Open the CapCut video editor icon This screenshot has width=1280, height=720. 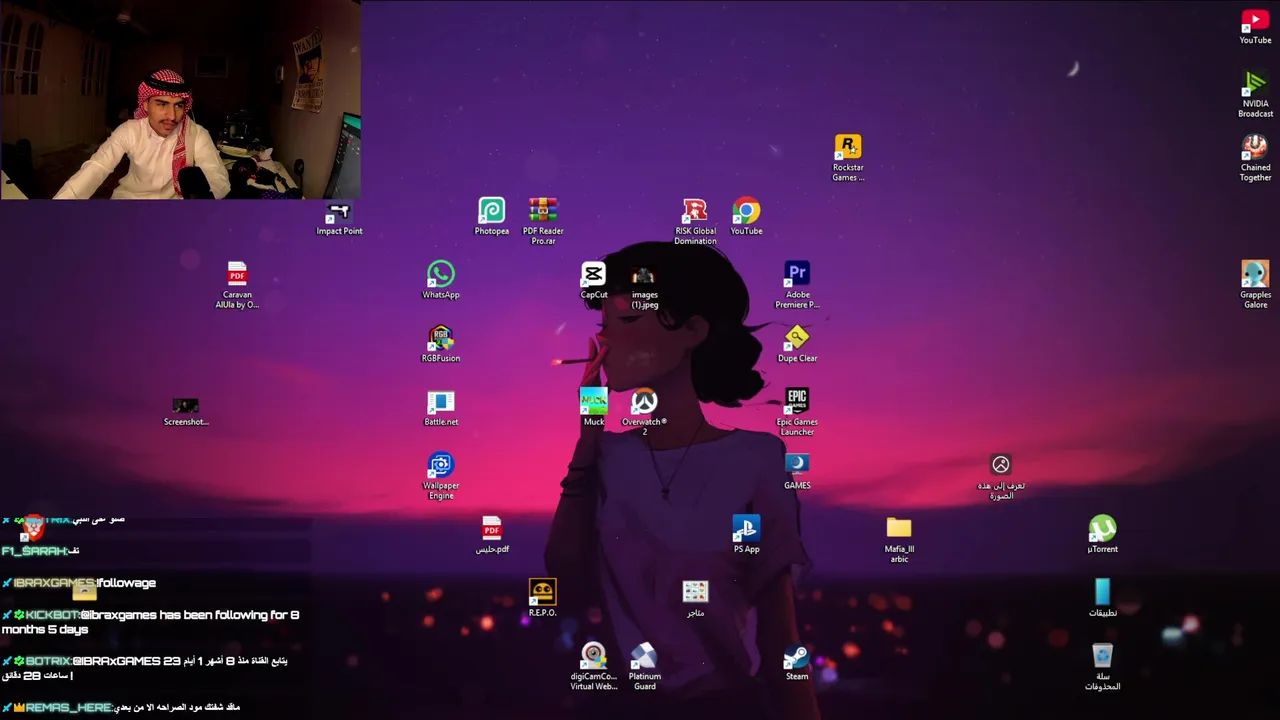[x=593, y=280]
